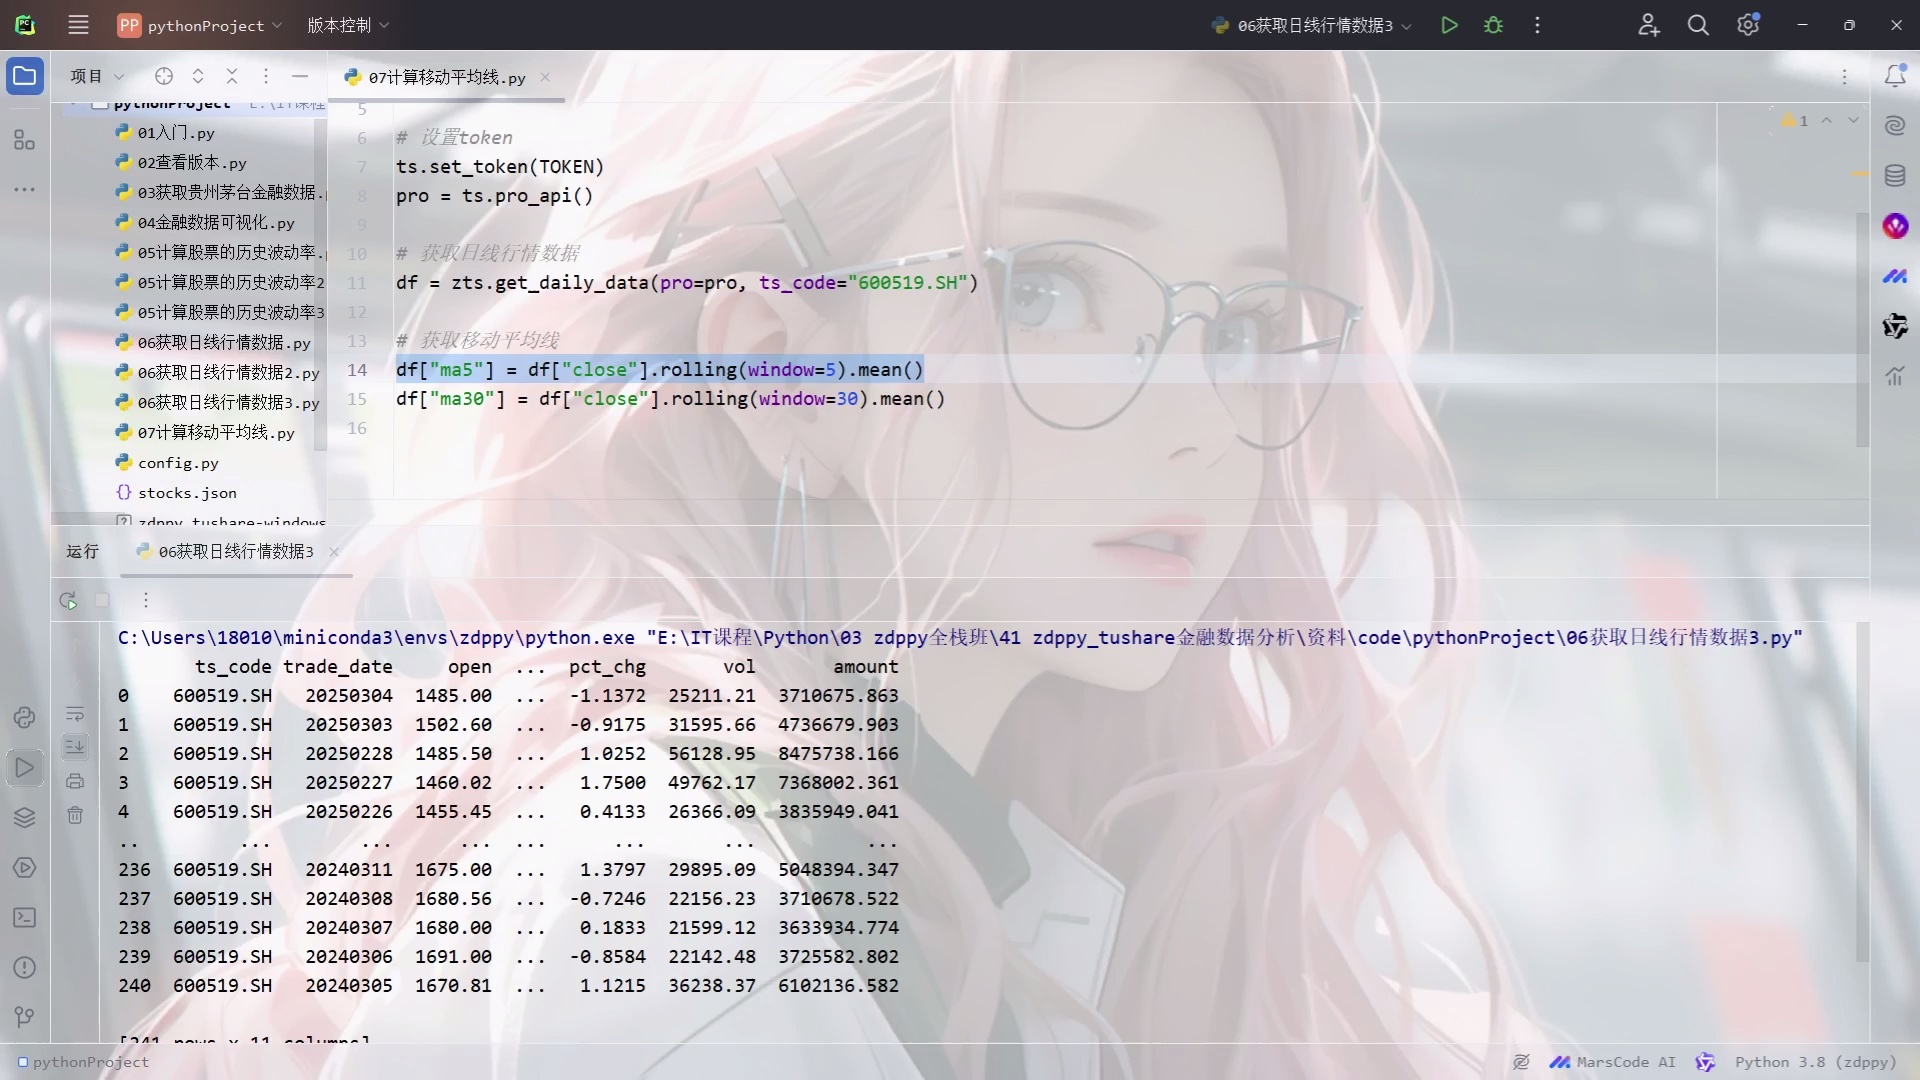Open the Problems tool window
Image resolution: width=1920 pixels, height=1080 pixels.
25,967
